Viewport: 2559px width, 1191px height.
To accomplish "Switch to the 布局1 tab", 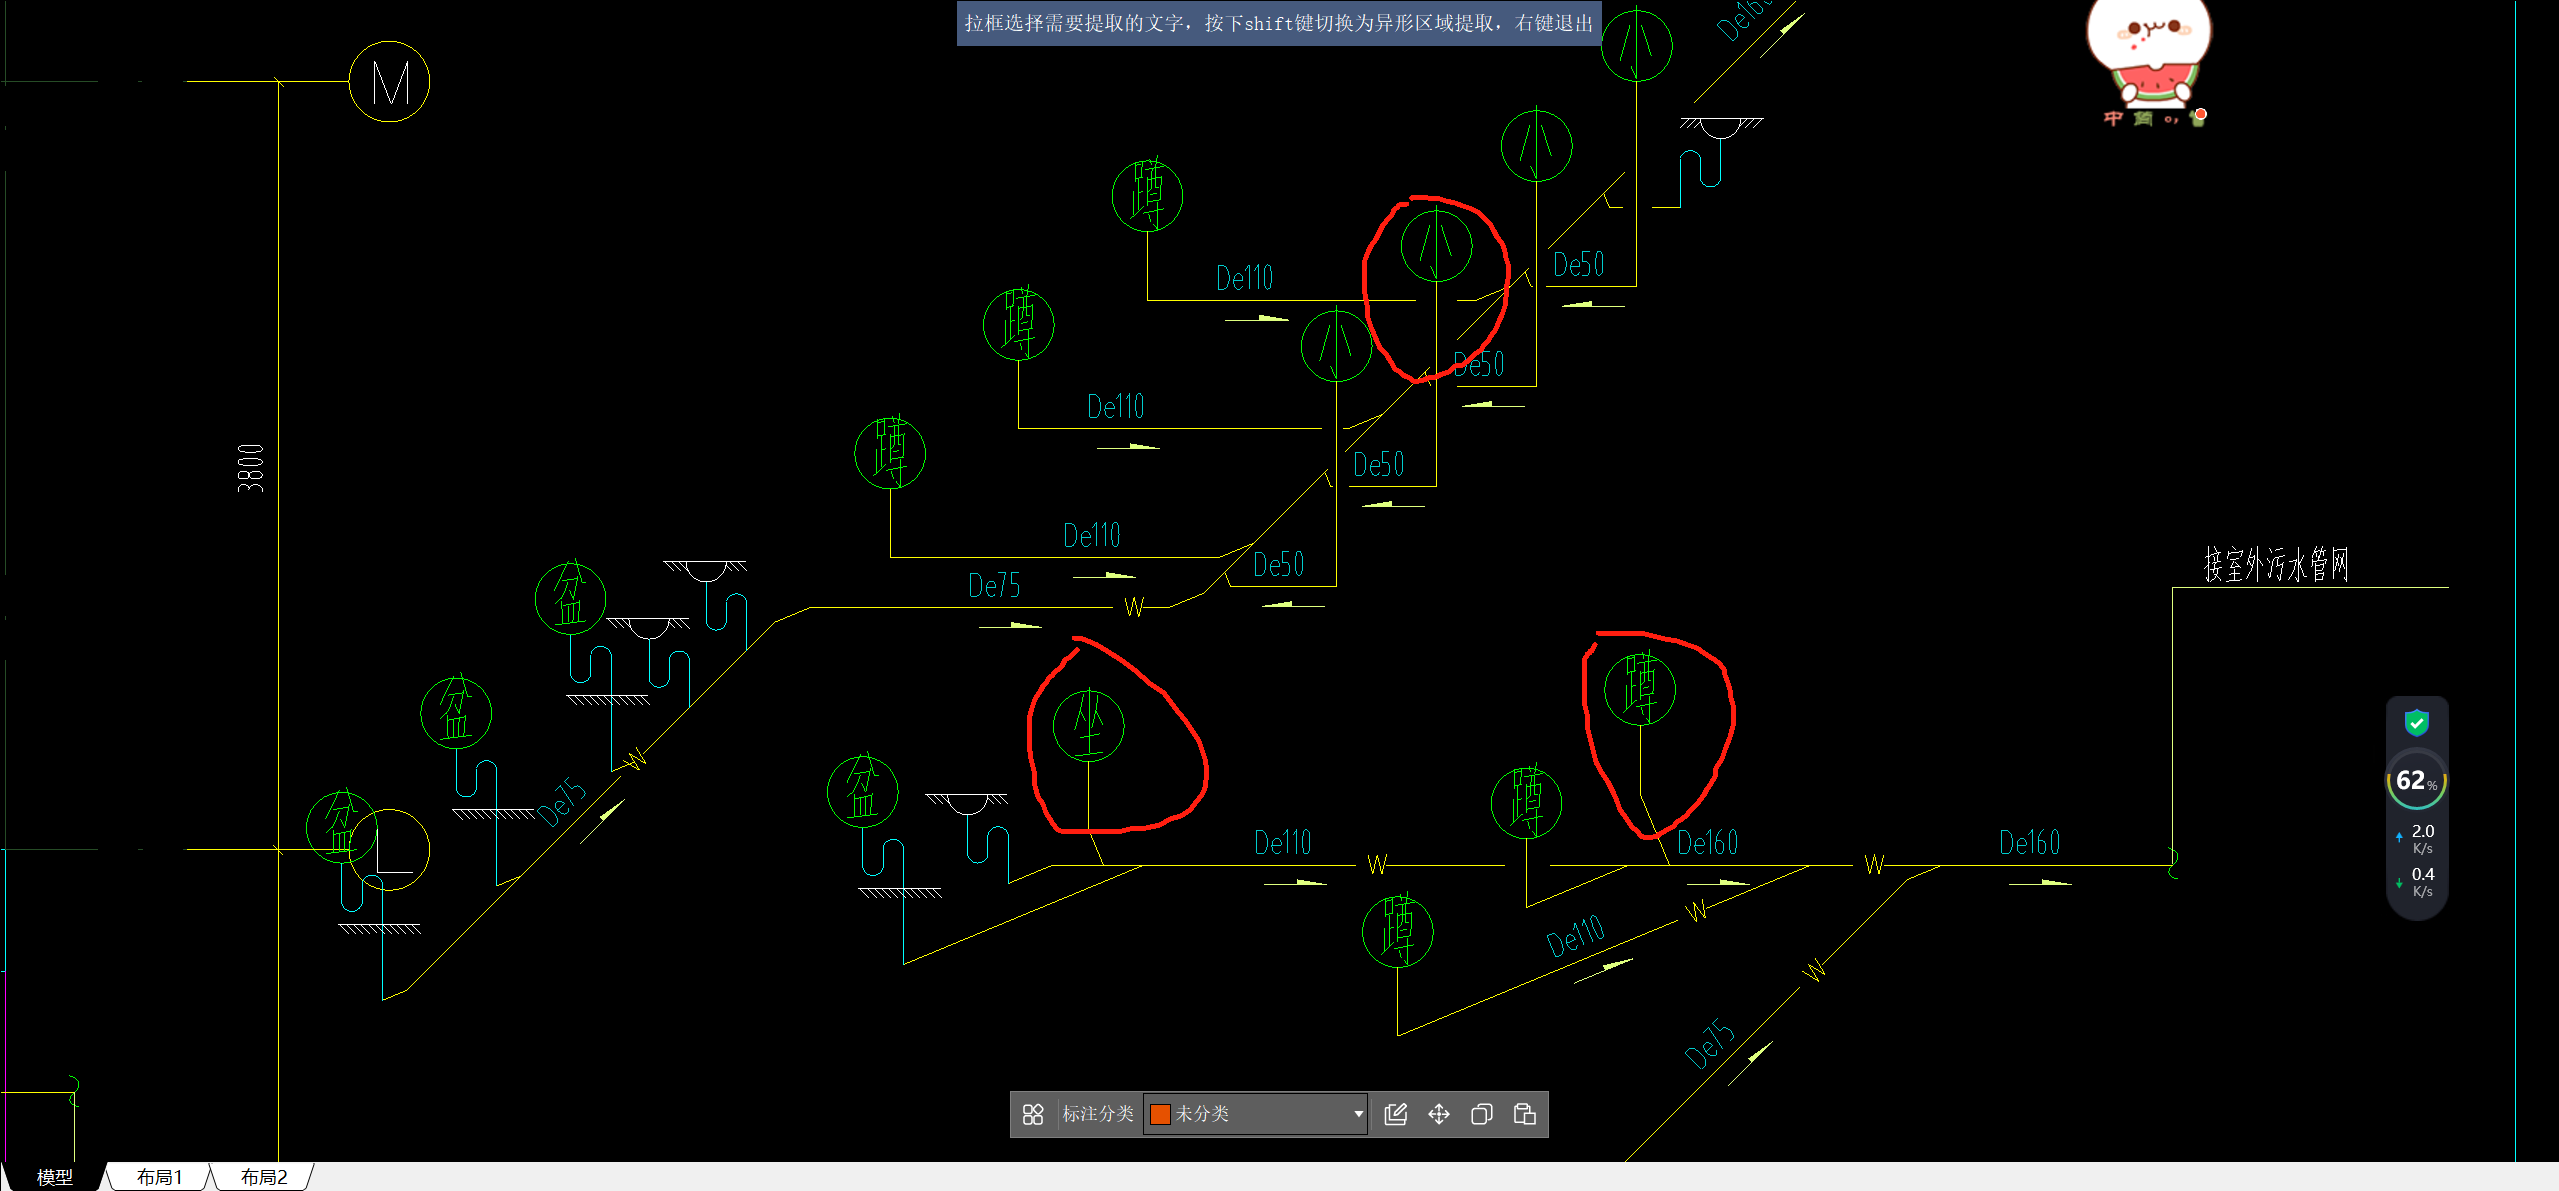I will pyautogui.click(x=160, y=1177).
